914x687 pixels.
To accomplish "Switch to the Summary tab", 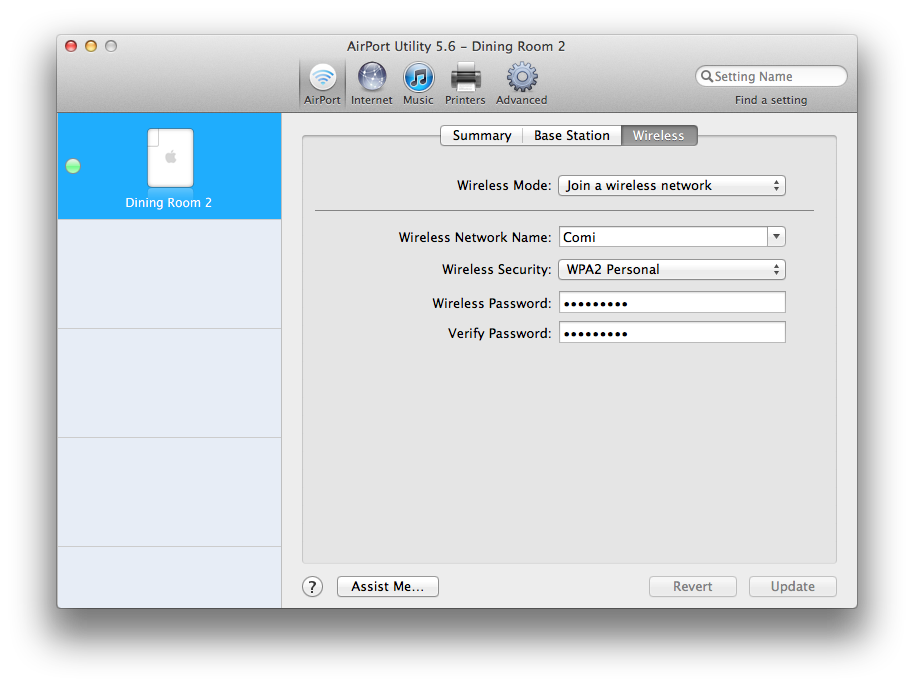I will 481,135.
